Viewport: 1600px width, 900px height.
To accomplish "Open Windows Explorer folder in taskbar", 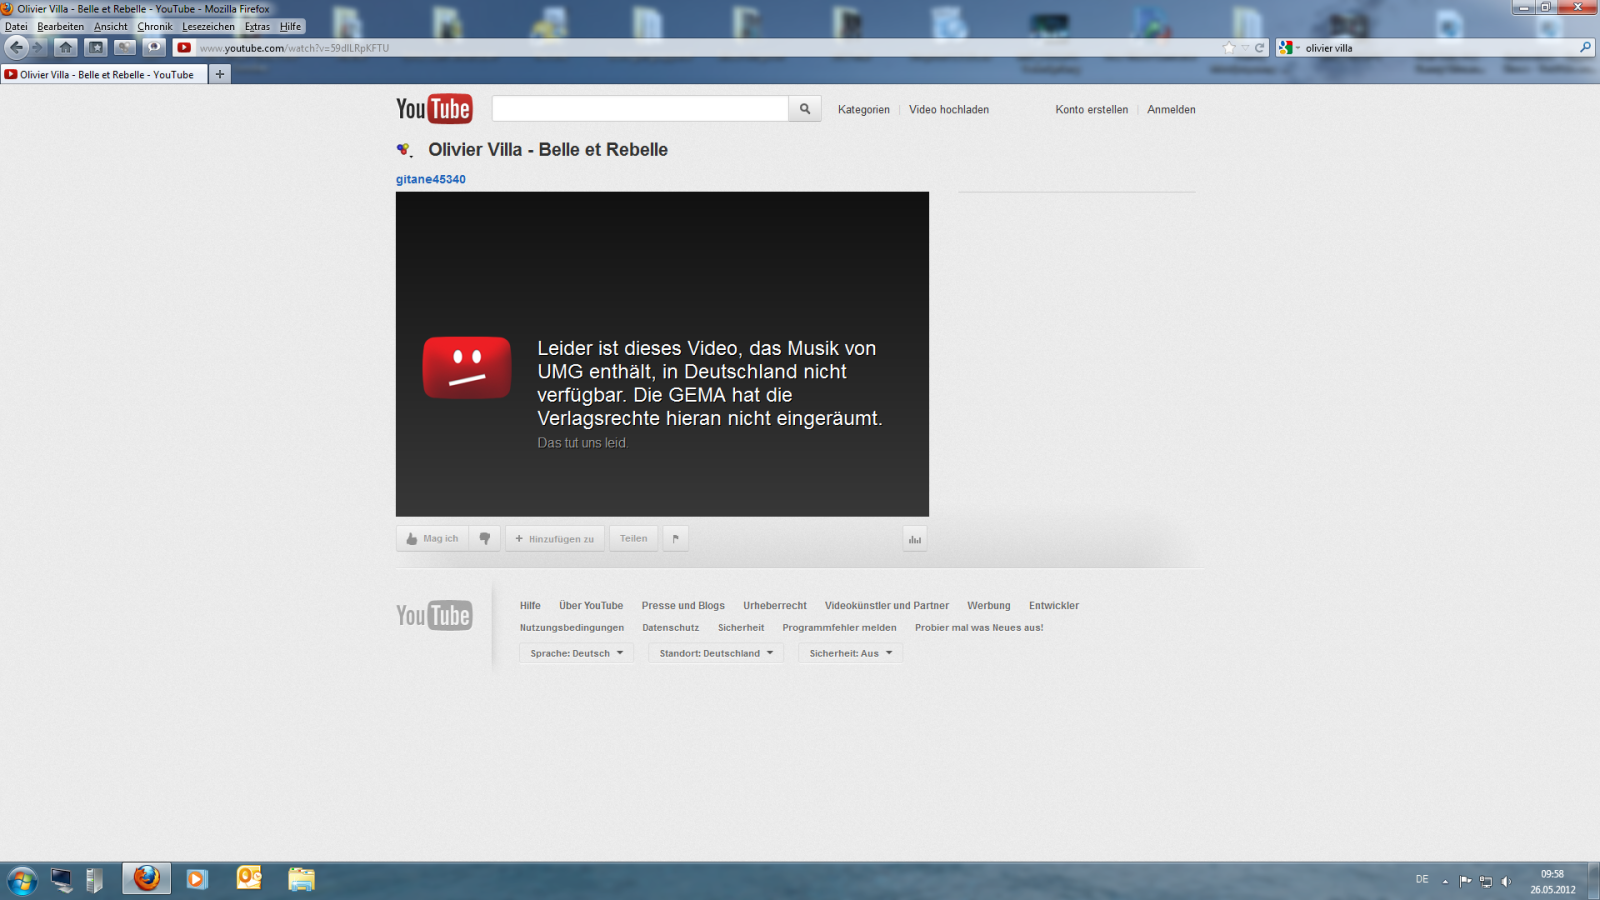I will [x=301, y=879].
